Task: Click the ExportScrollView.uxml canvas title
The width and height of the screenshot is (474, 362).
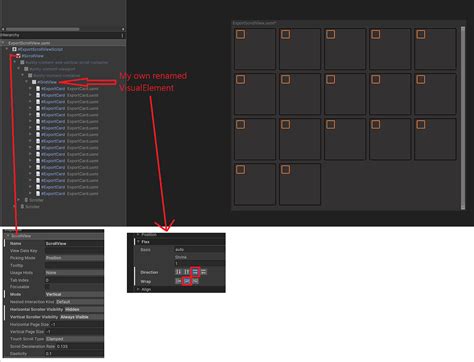Action: tap(254, 23)
